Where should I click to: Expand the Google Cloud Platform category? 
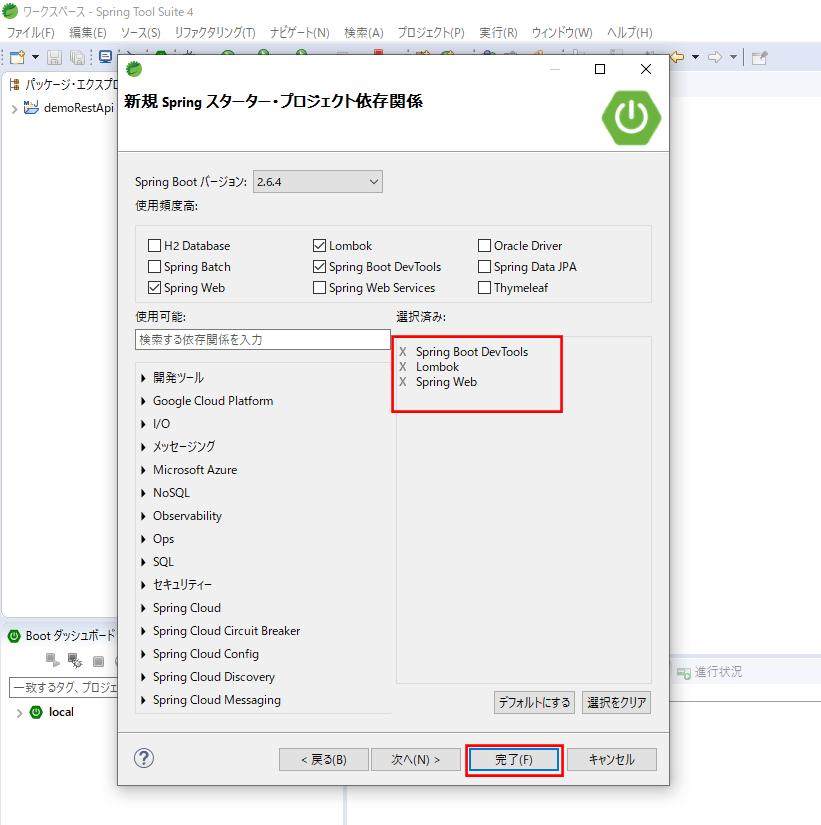[x=143, y=401]
